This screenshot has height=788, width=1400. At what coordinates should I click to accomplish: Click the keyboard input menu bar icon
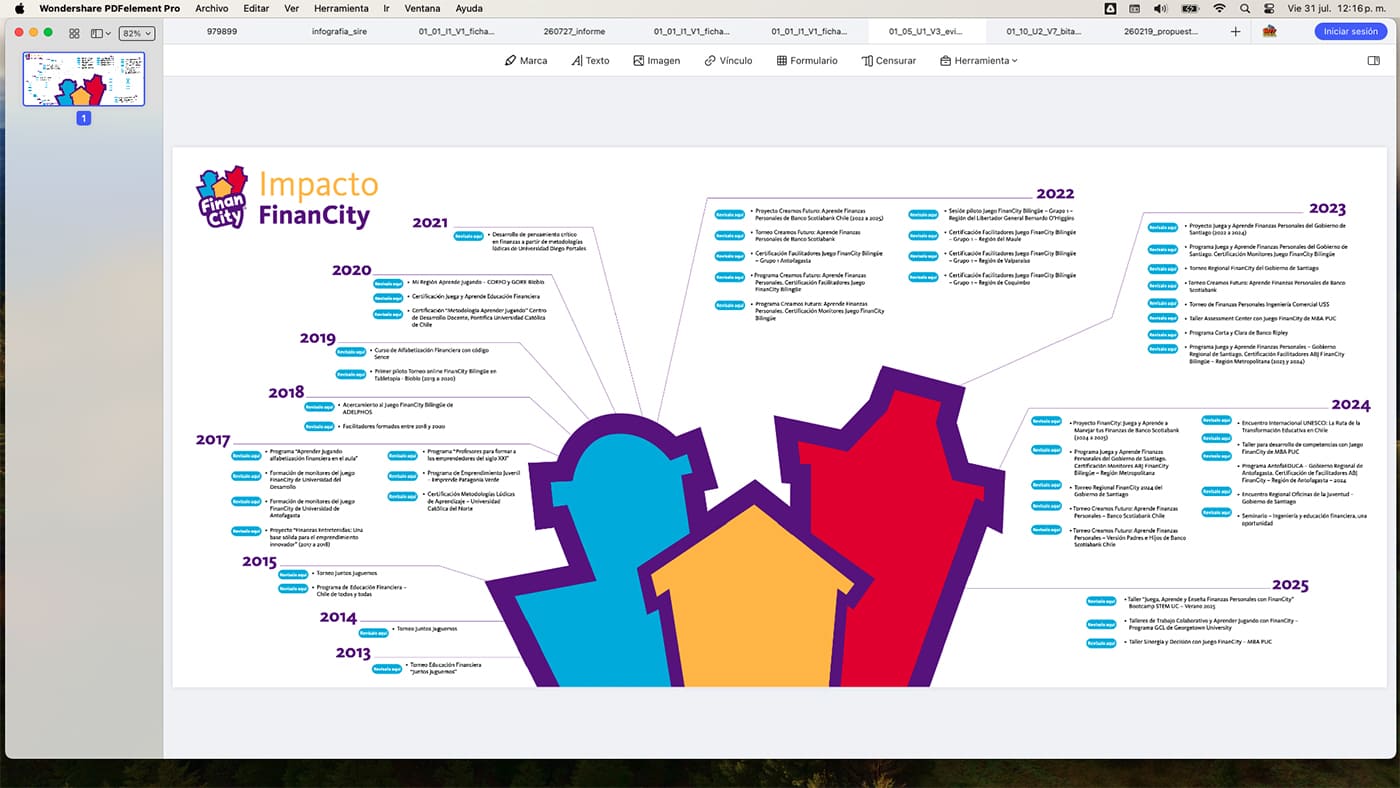1136,8
